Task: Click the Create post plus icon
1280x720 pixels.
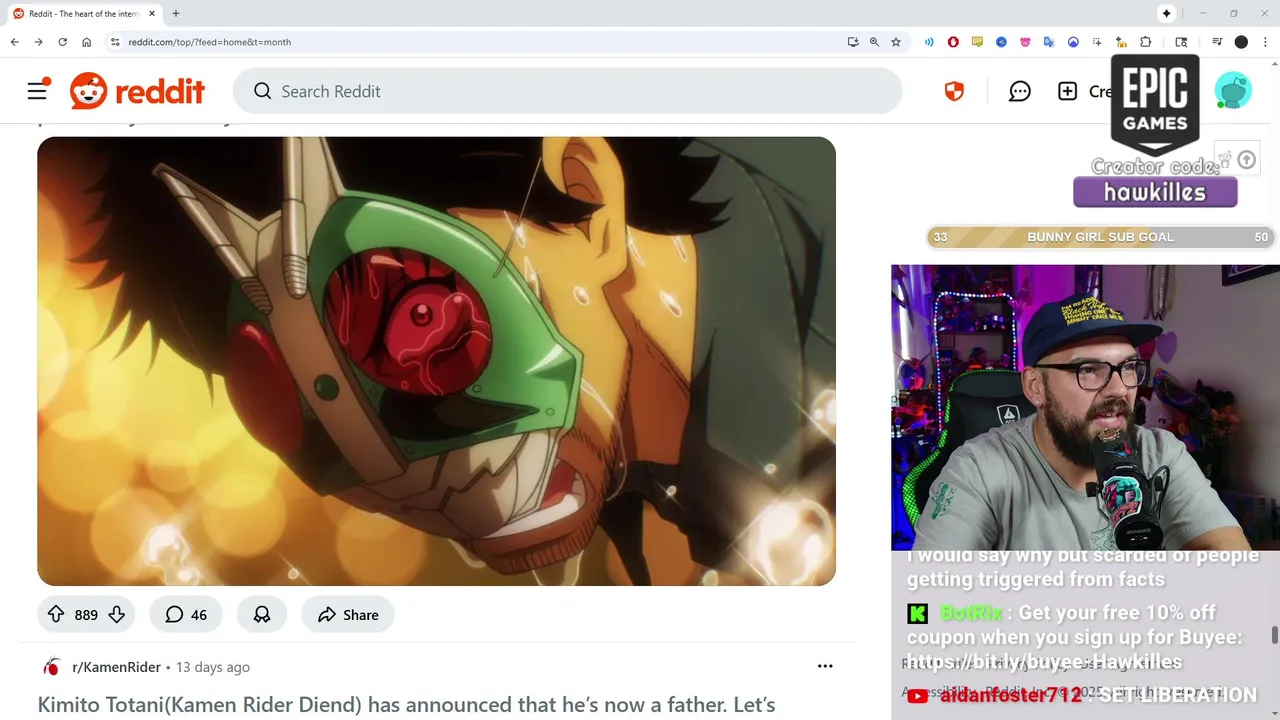Action: coord(1068,91)
